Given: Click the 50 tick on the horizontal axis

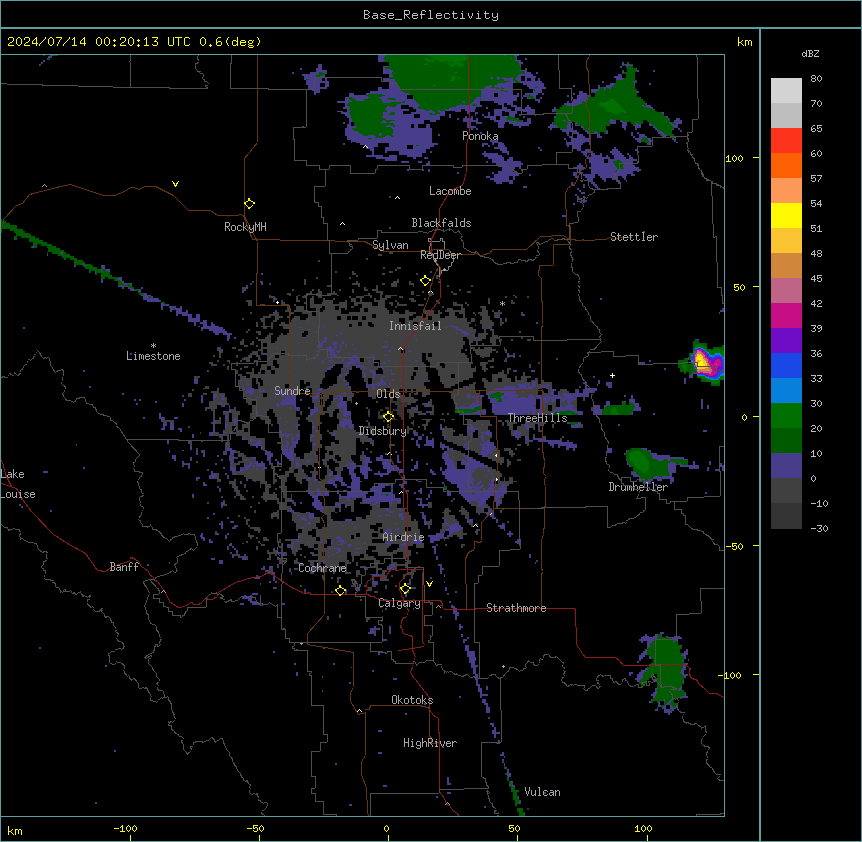Looking at the screenshot, I should 514,828.
